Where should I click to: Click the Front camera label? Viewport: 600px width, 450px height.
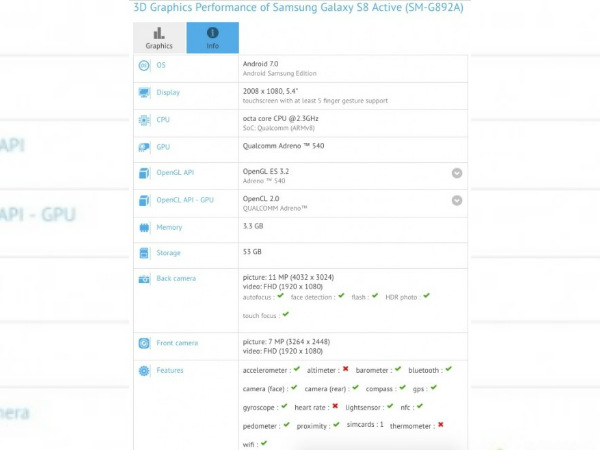(x=177, y=343)
